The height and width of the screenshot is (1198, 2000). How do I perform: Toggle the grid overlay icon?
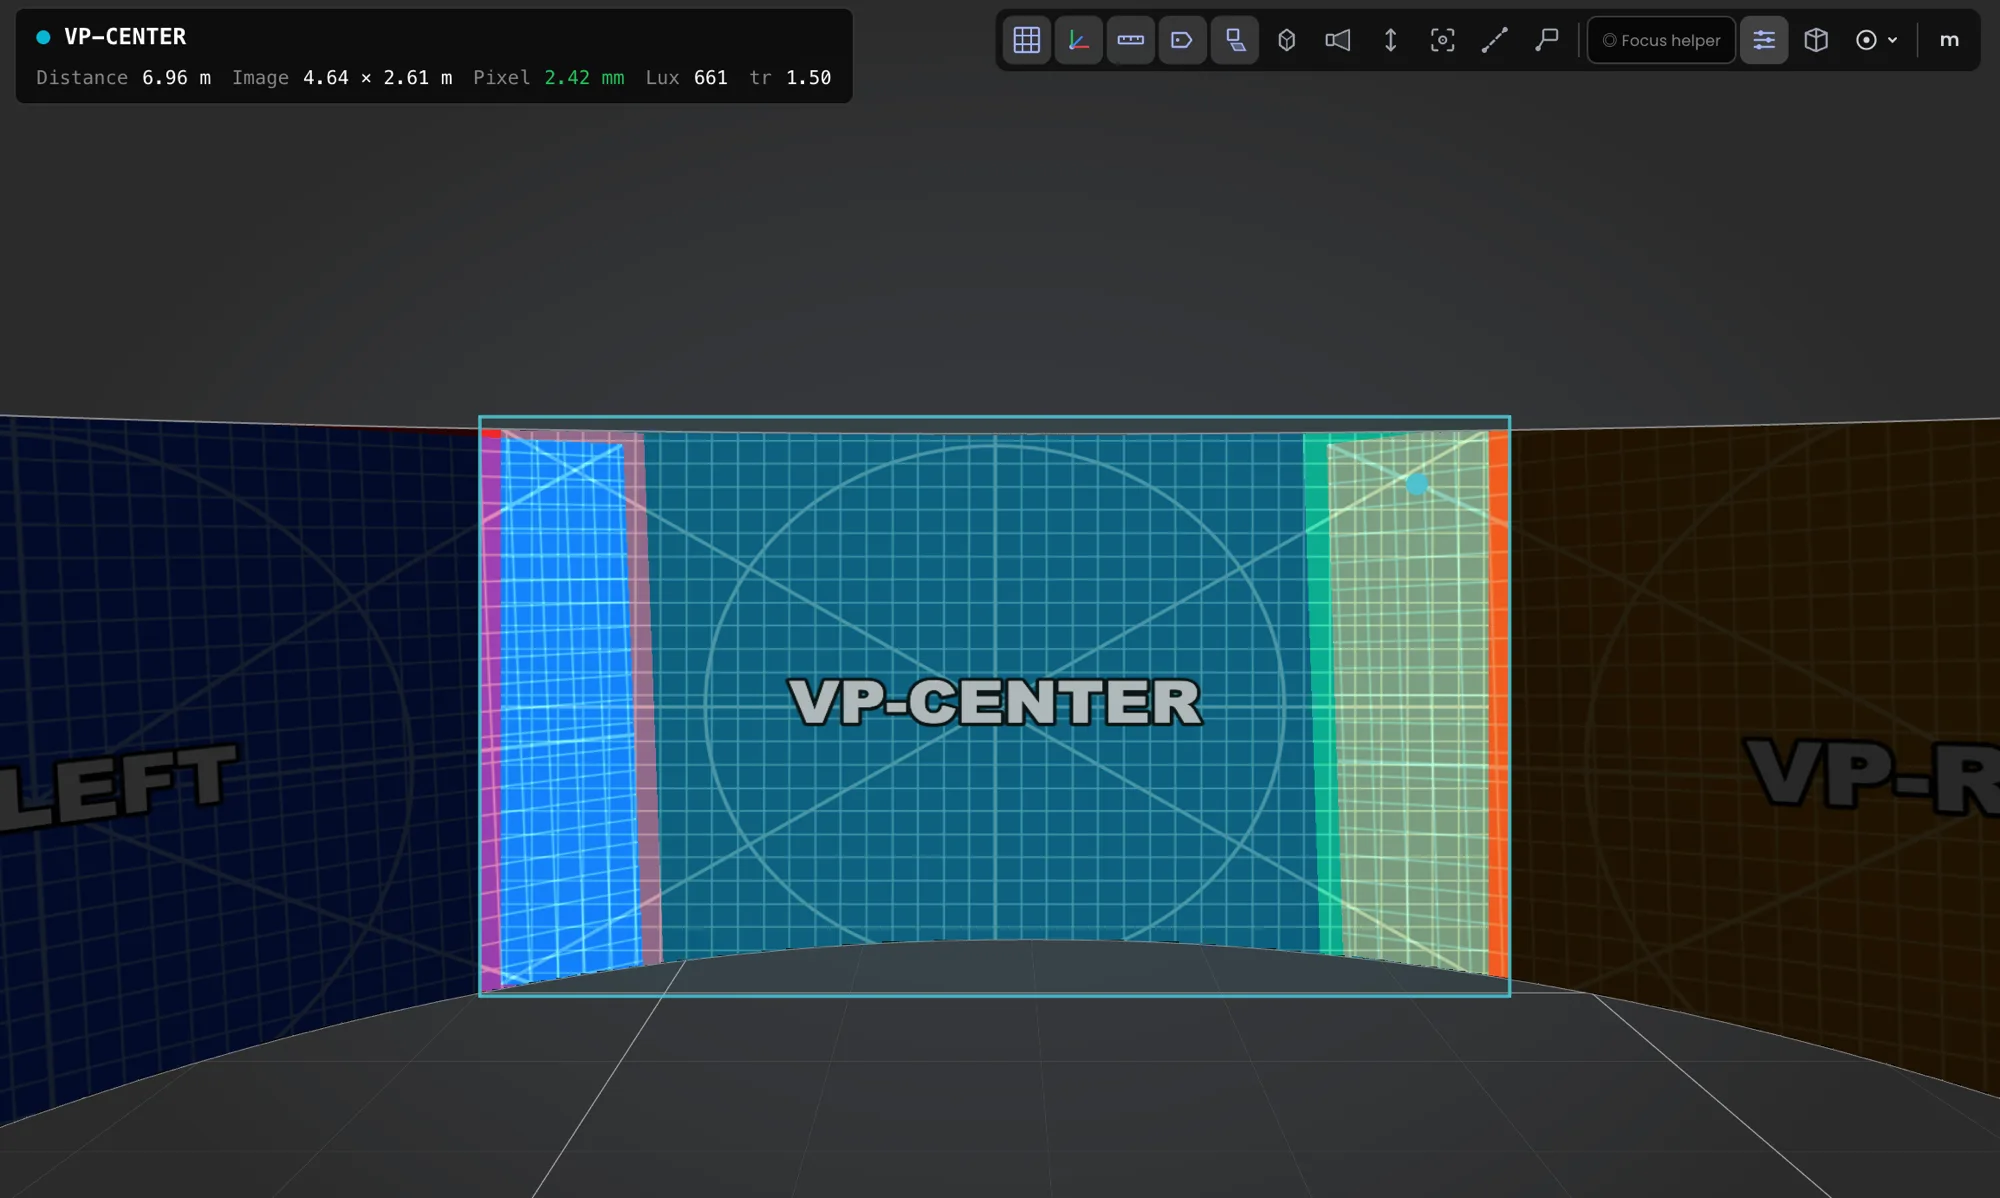point(1026,40)
